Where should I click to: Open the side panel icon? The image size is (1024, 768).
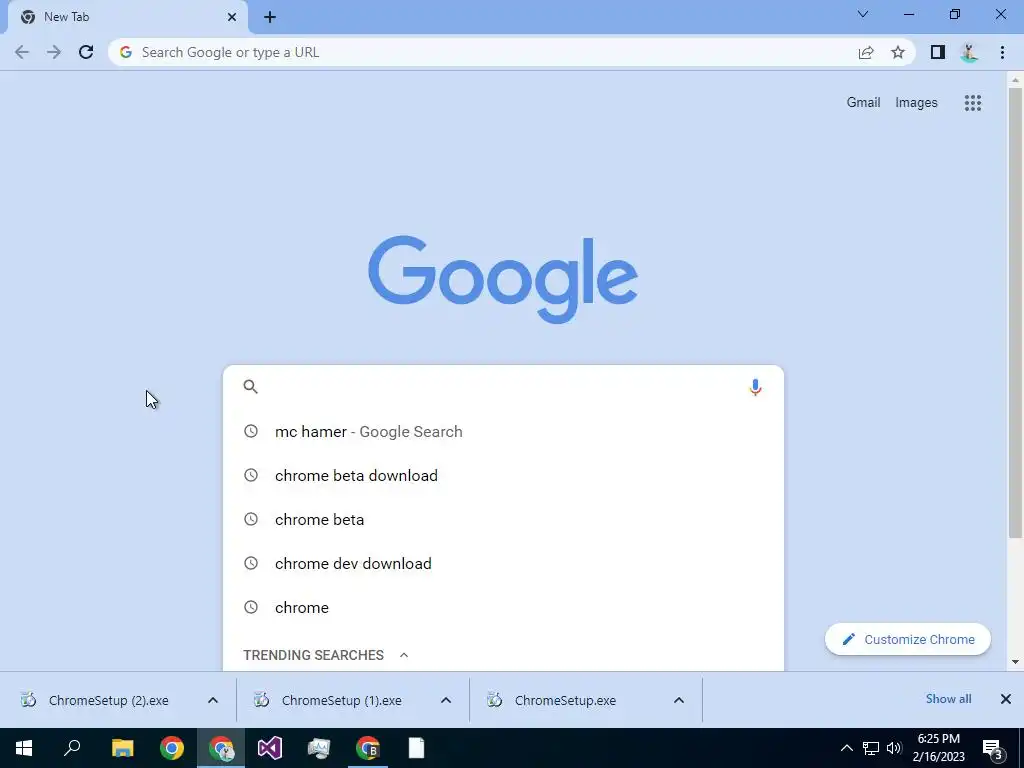(938, 52)
